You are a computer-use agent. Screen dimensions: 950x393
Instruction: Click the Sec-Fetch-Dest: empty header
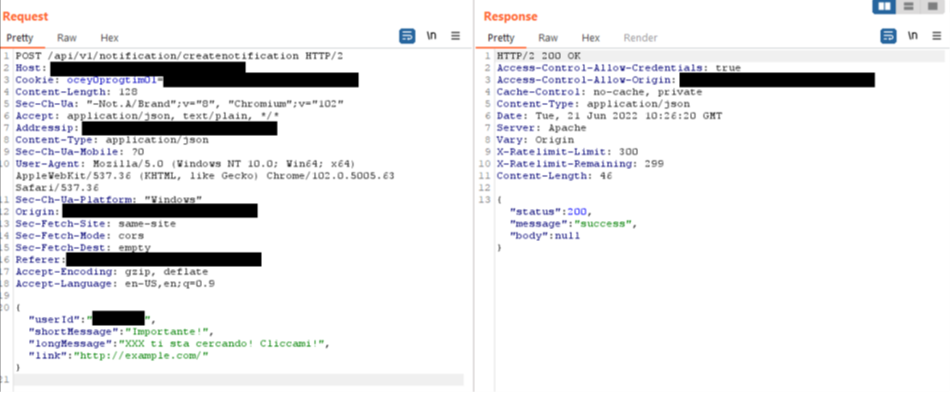tap(83, 248)
